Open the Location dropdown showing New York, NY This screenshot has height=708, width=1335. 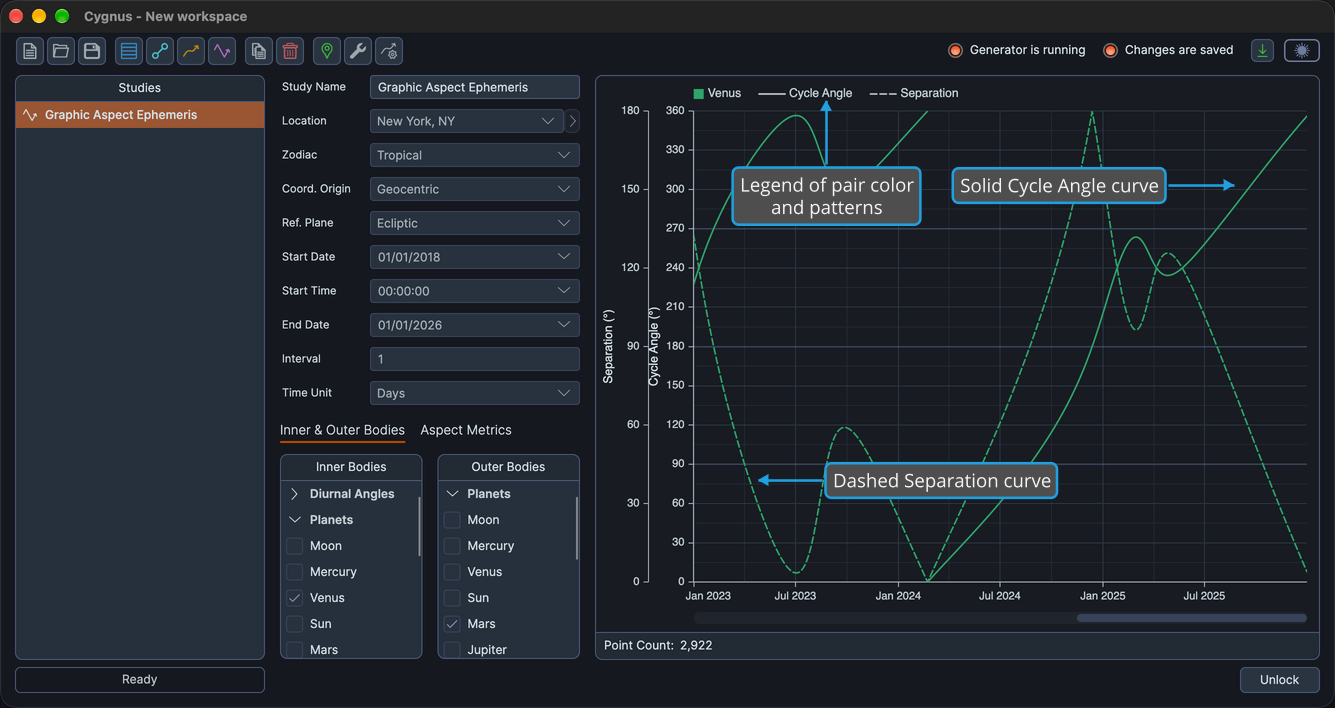(x=467, y=121)
